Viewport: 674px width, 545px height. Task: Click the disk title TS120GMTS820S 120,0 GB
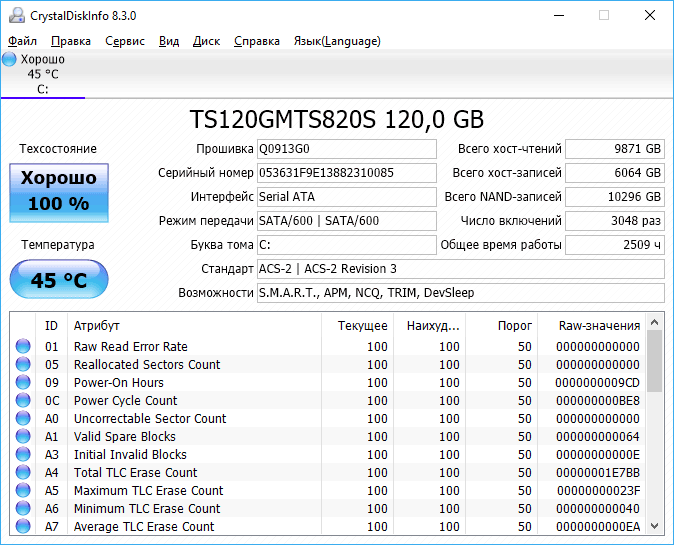pyautogui.click(x=337, y=119)
